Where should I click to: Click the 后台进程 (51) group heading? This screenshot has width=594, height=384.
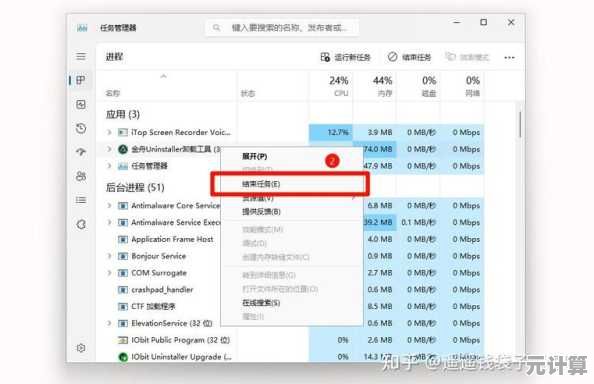135,187
